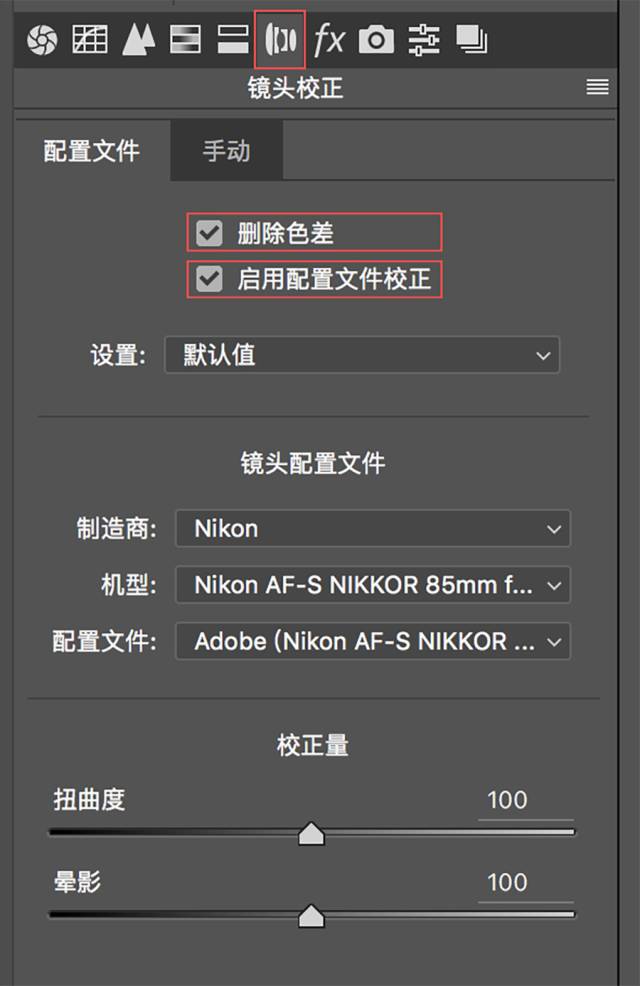This screenshot has height=986, width=640.
Task: Uncheck 删除色差 (Remove Chromatic Aberration)
Action: coord(209,232)
